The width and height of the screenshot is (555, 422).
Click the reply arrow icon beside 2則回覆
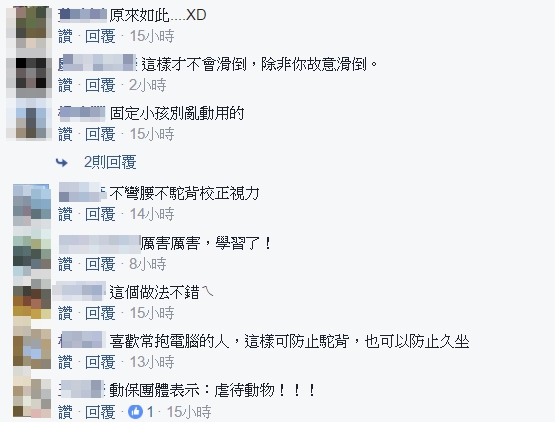62,162
